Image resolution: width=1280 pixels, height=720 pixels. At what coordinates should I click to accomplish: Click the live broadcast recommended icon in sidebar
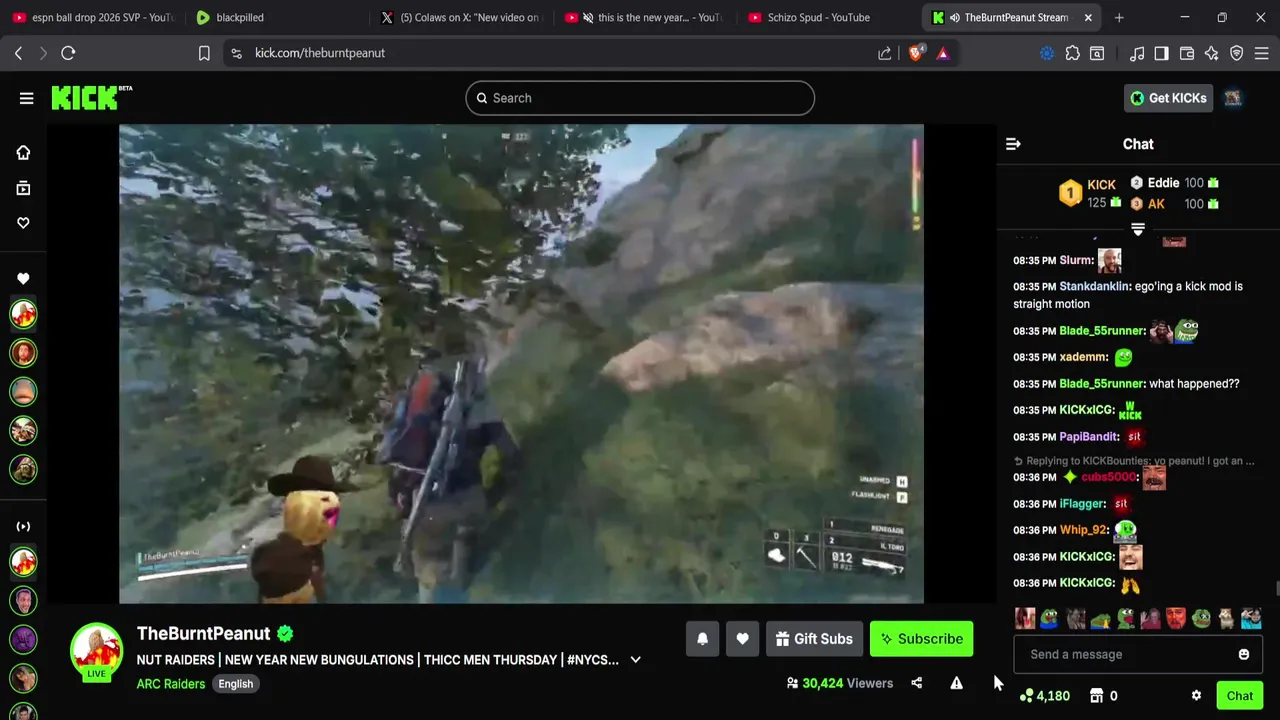coord(23,527)
